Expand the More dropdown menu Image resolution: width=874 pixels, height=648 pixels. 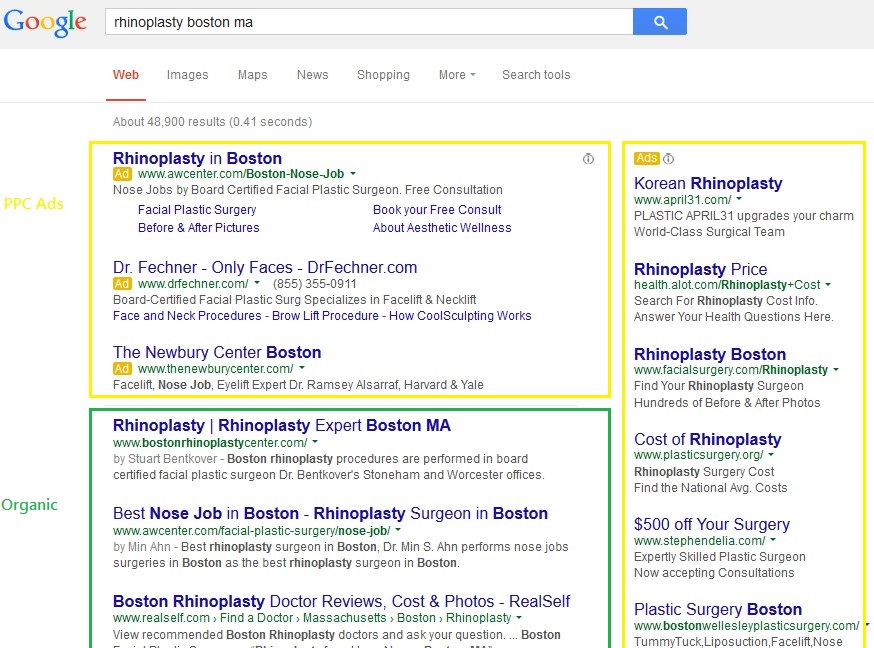[457, 75]
